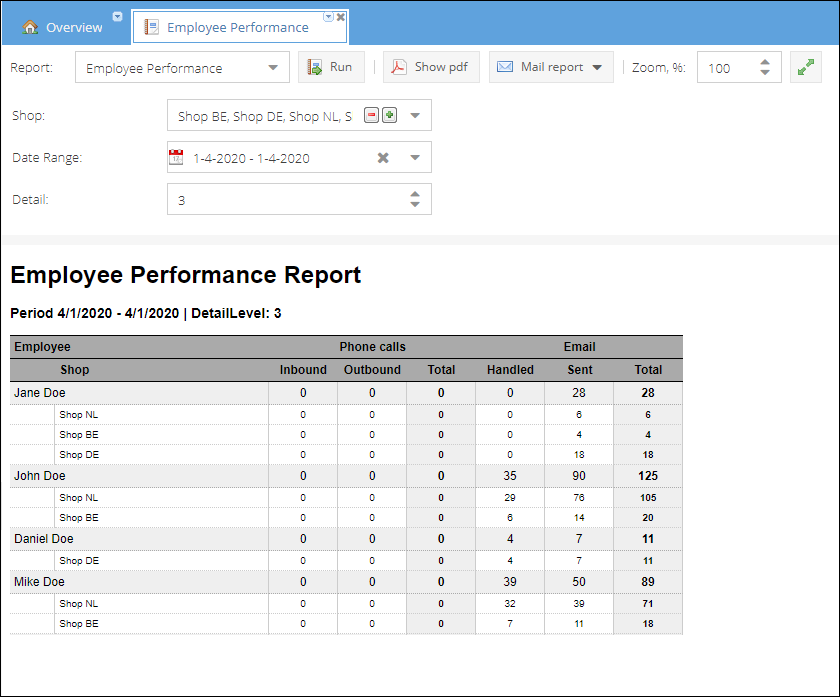840x697 pixels.
Task: Click the Daniel Doe employee row
Action: pos(346,539)
